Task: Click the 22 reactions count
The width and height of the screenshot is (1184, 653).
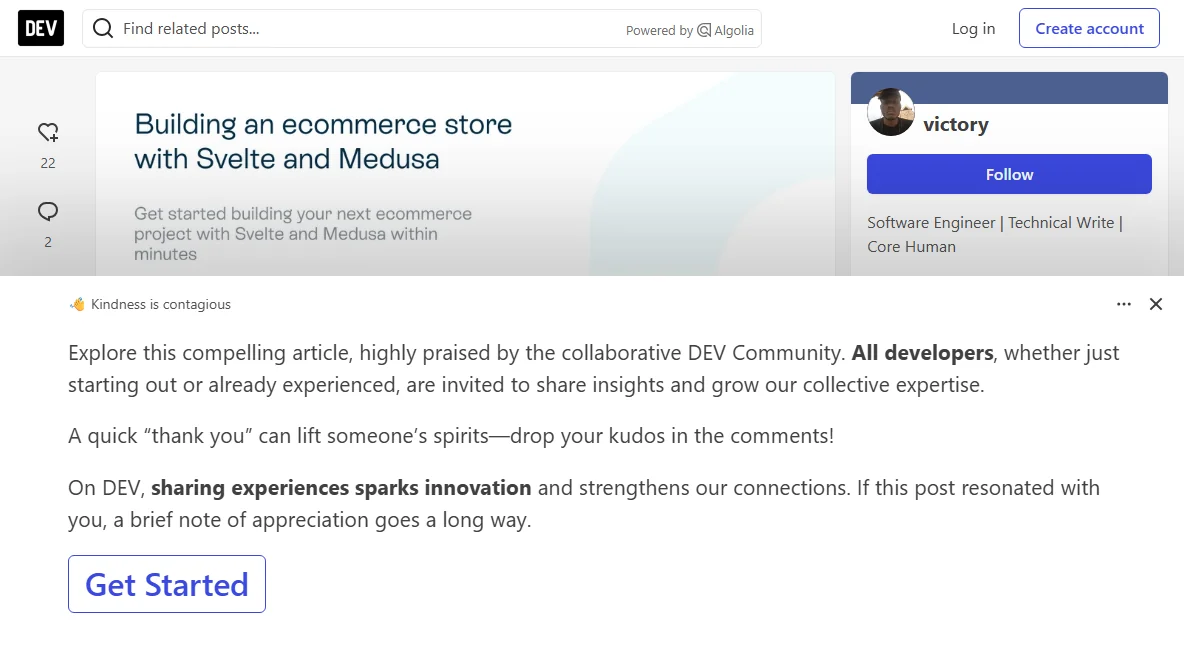Action: 48,163
